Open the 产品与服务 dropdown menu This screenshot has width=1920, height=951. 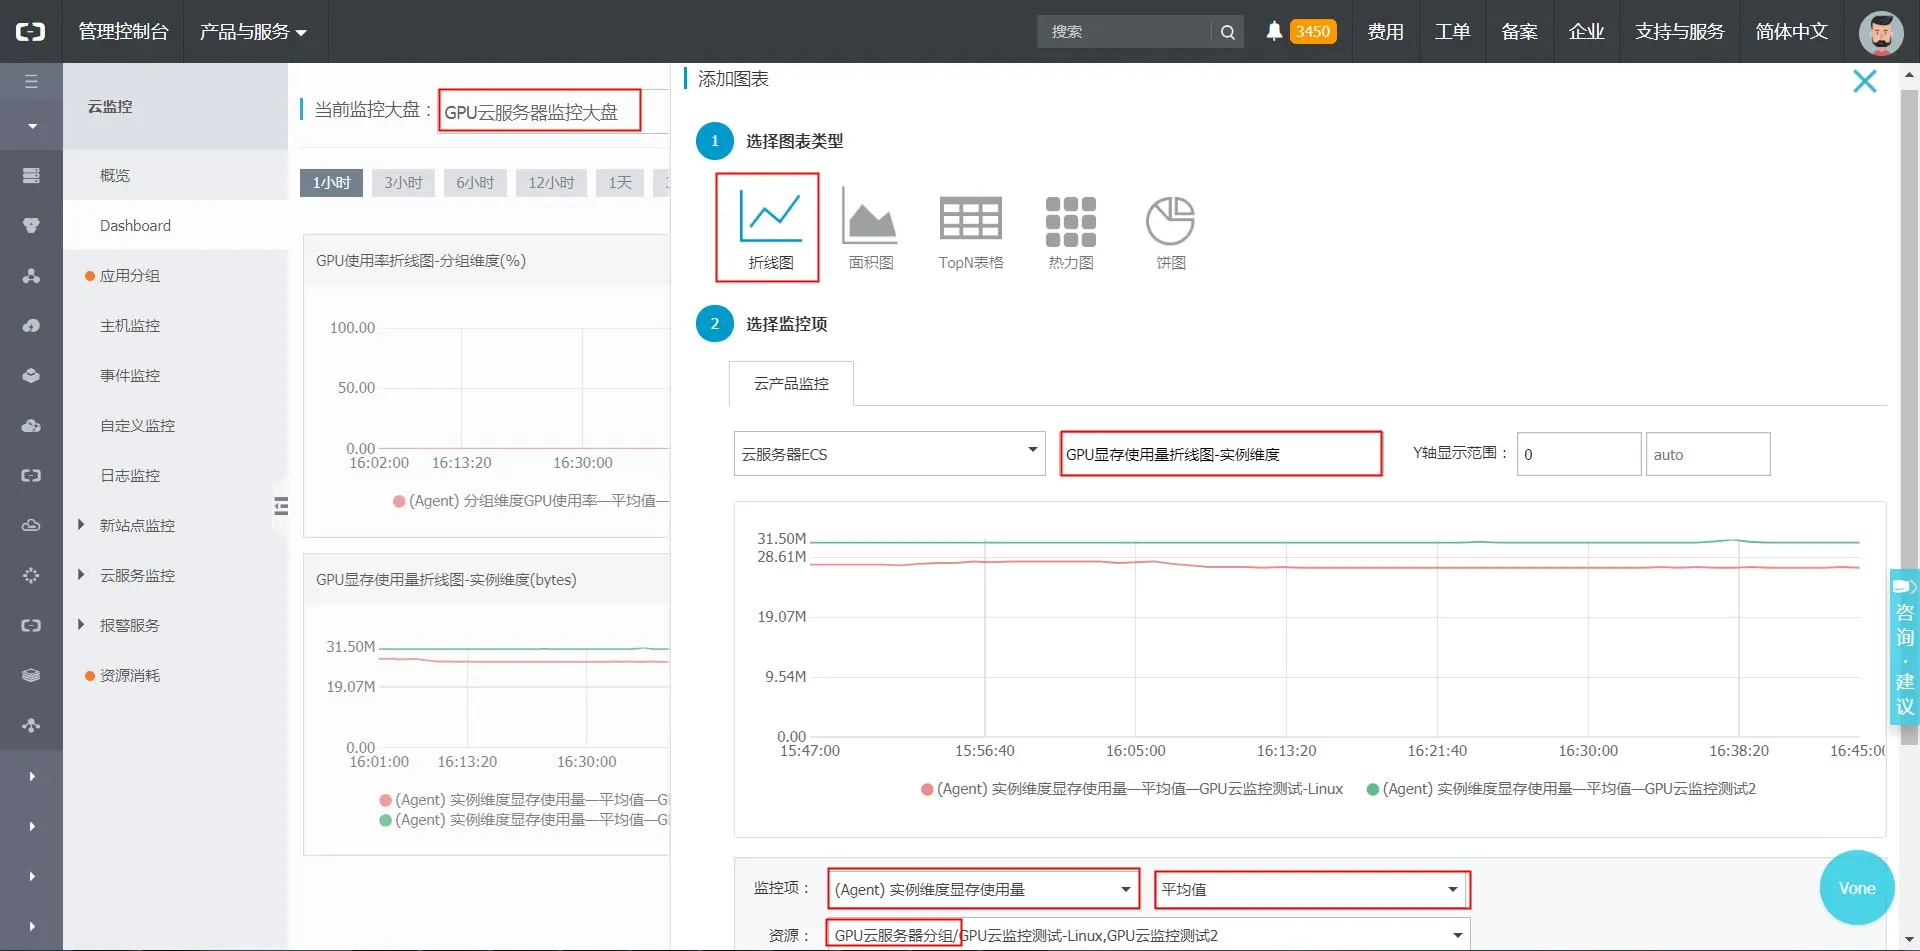click(x=252, y=32)
